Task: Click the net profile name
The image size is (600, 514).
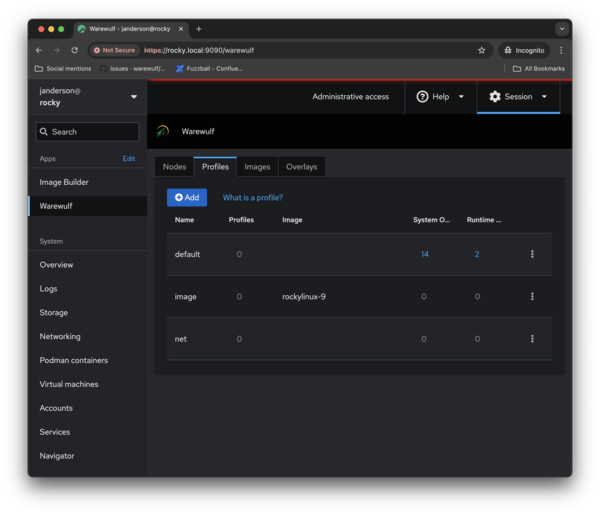Action: (181, 339)
